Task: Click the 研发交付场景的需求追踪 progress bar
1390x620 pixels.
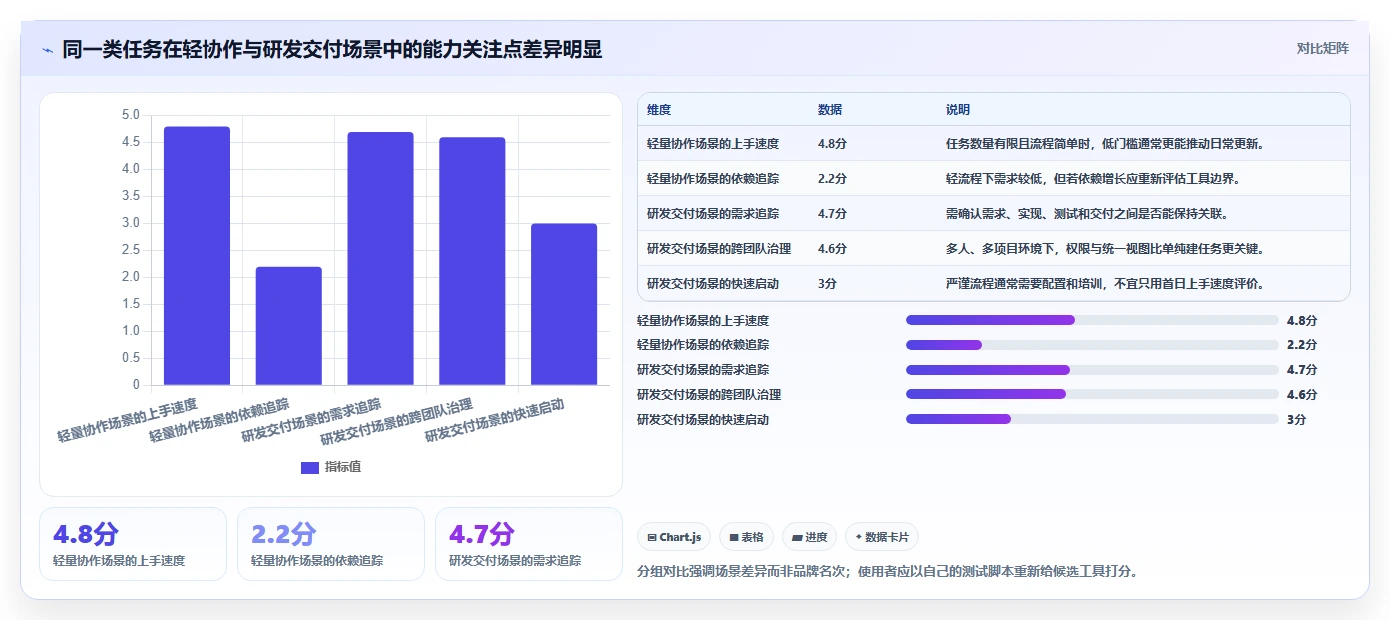Action: coord(1092,370)
